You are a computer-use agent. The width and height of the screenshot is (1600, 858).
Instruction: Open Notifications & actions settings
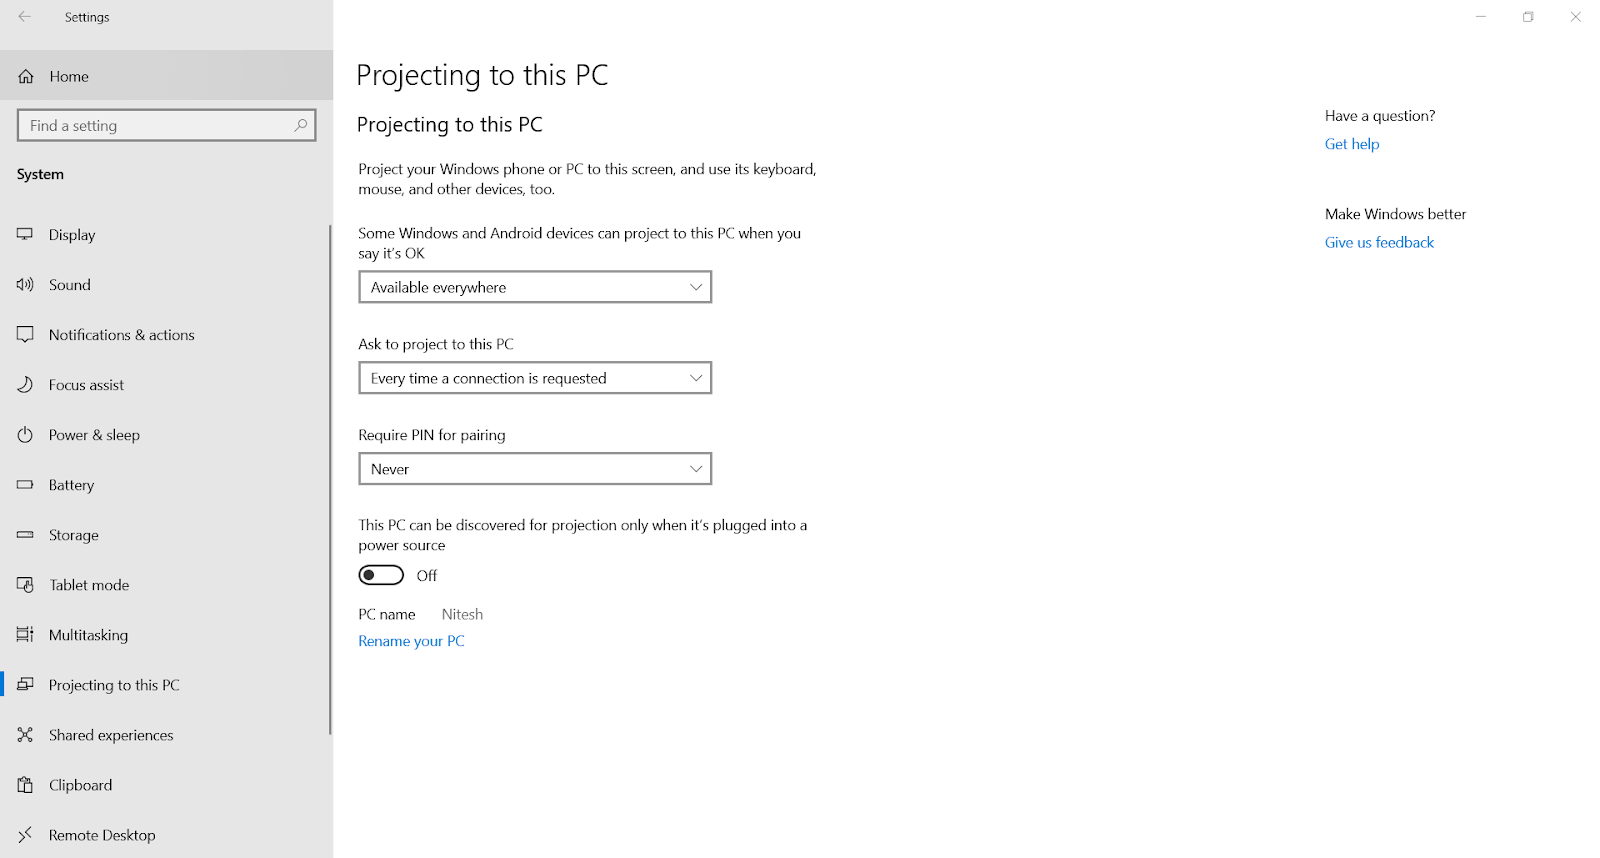click(121, 335)
